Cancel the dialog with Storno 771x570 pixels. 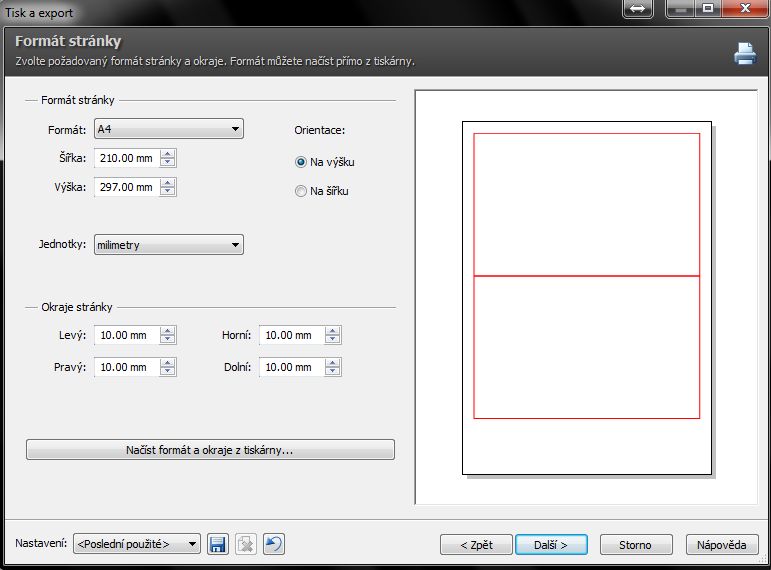(x=635, y=545)
